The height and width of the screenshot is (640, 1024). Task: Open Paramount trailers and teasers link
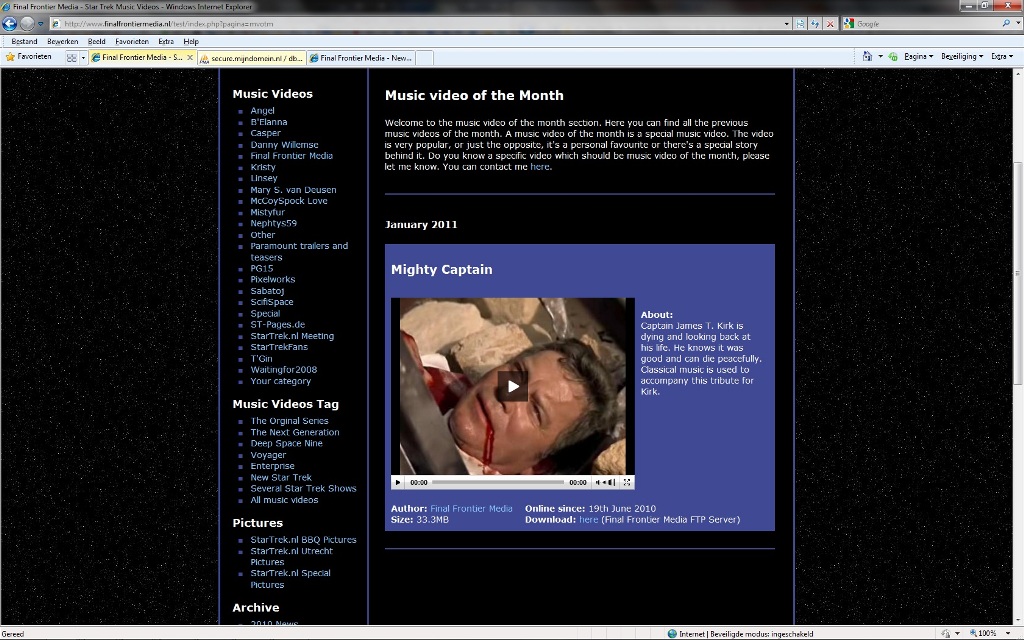[x=299, y=251]
